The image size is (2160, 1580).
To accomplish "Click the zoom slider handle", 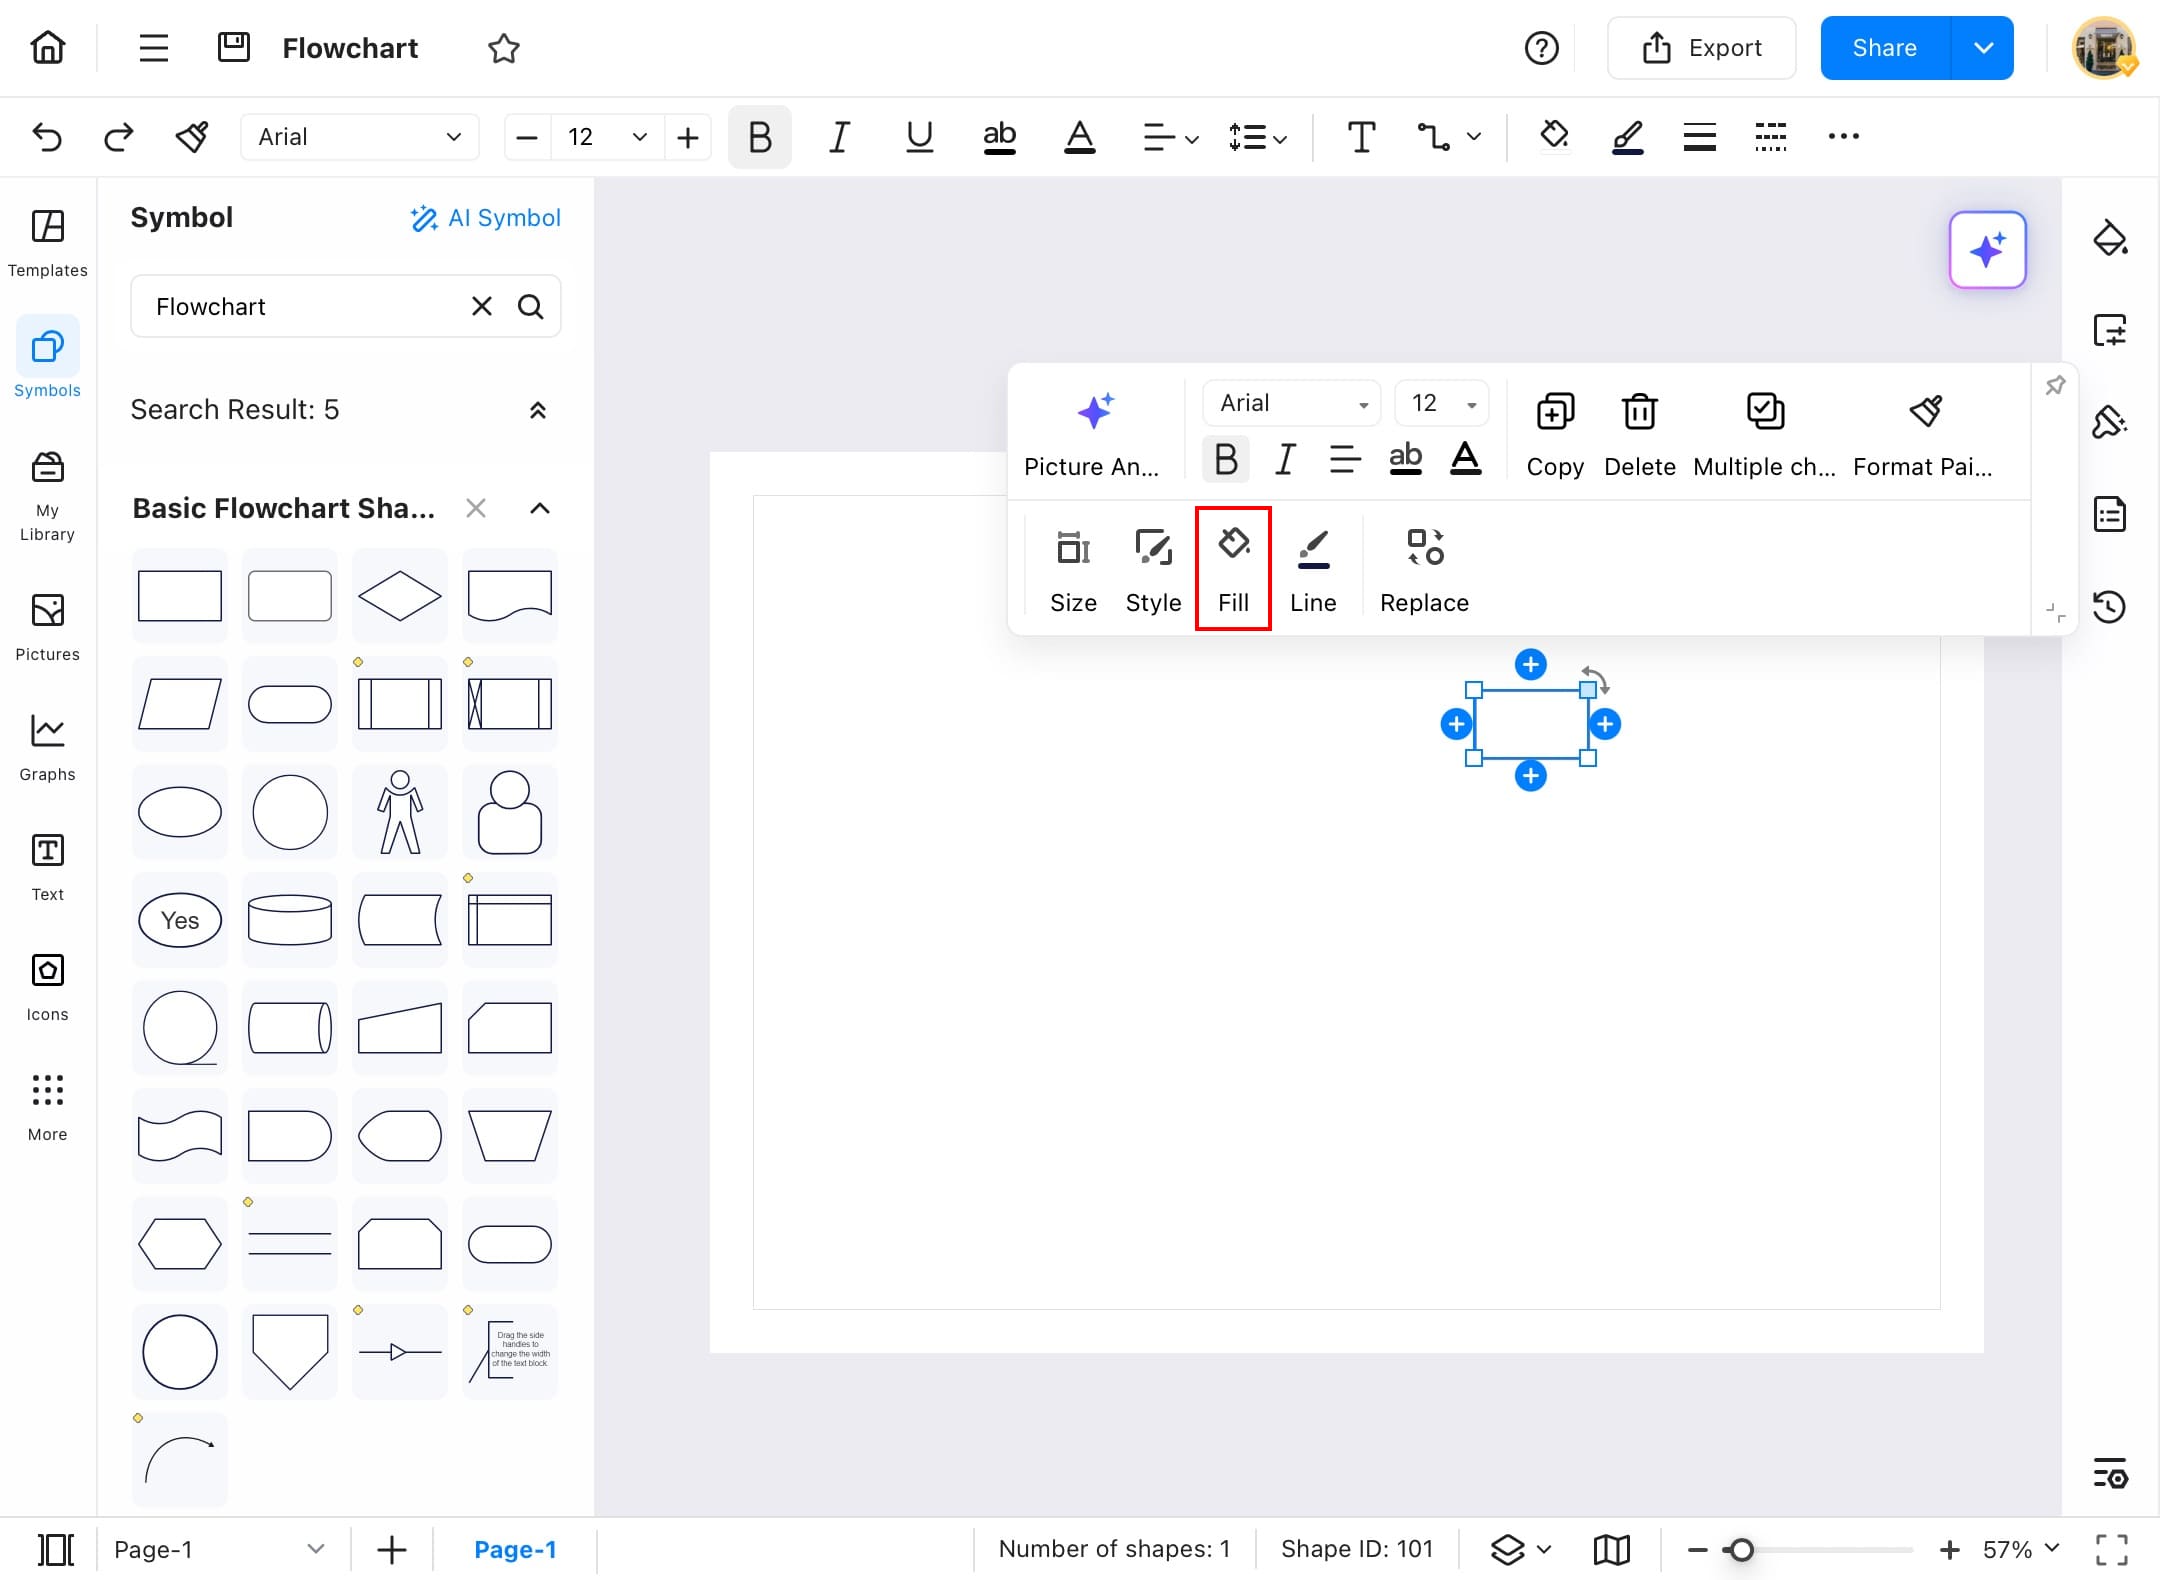I will pos(1741,1550).
